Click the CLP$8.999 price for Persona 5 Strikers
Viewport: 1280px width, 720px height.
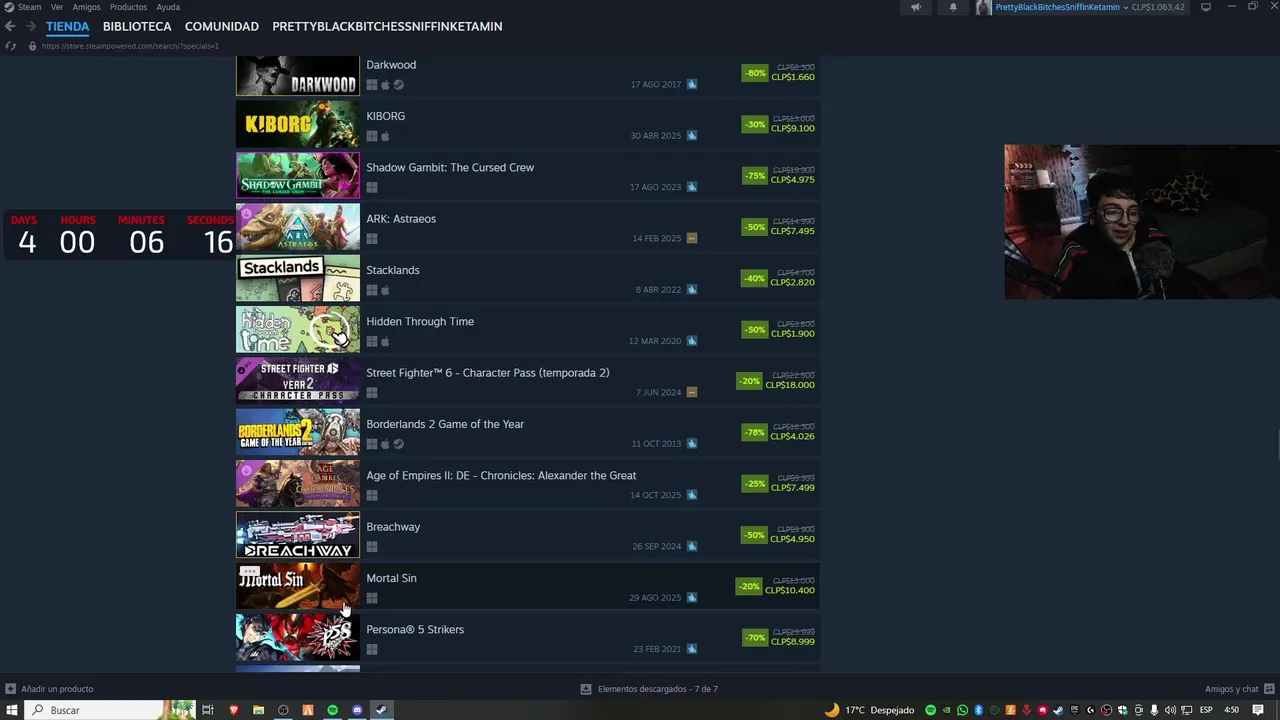(x=792, y=642)
